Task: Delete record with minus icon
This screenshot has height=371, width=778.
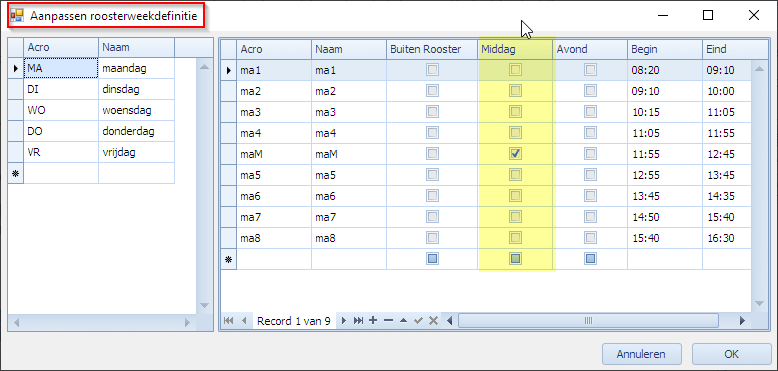Action: tap(389, 320)
